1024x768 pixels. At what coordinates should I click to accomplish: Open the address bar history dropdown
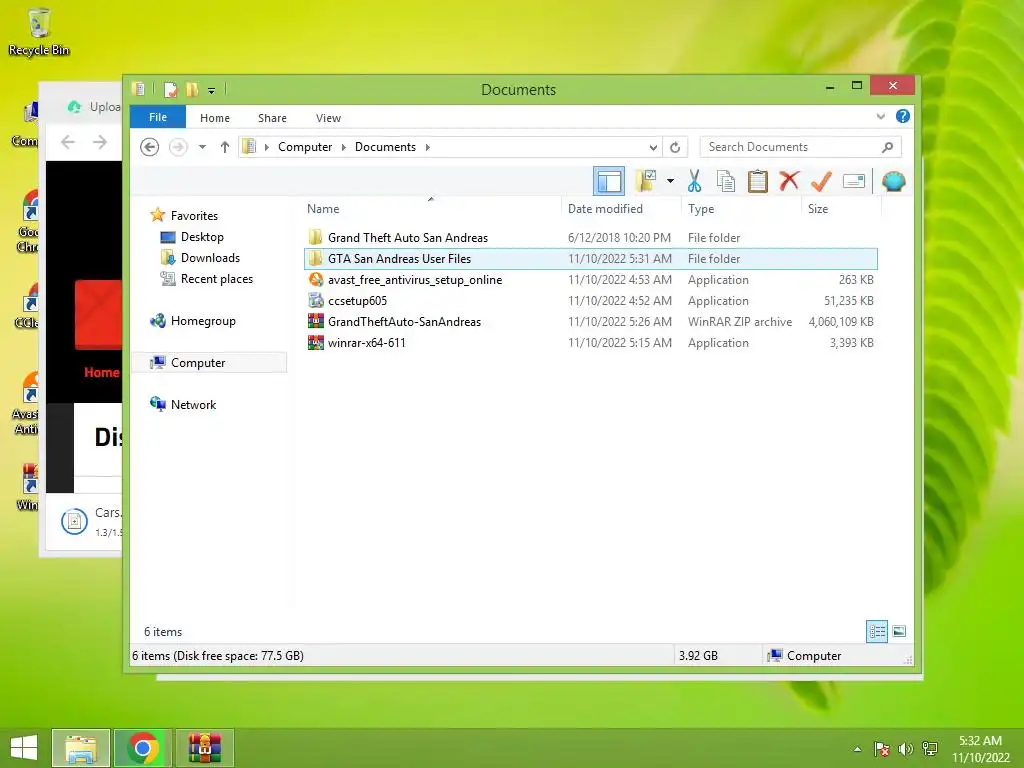[652, 147]
